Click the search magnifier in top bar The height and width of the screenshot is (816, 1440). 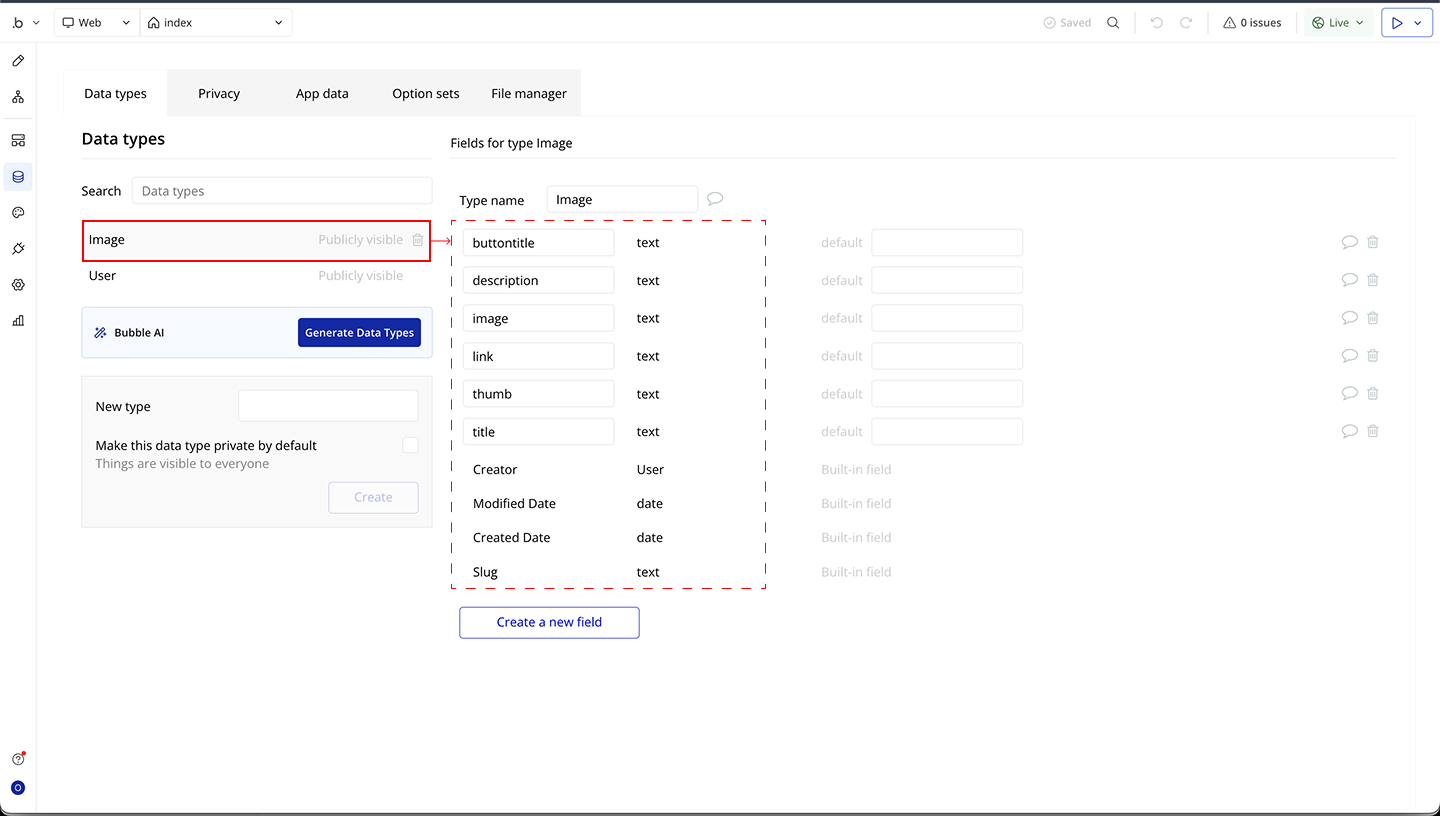tap(1113, 23)
